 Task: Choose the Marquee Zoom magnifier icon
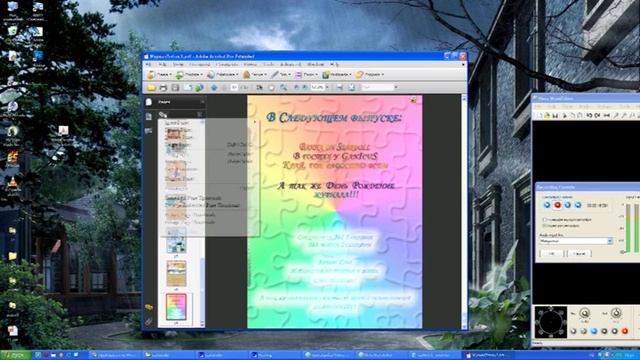283,87
